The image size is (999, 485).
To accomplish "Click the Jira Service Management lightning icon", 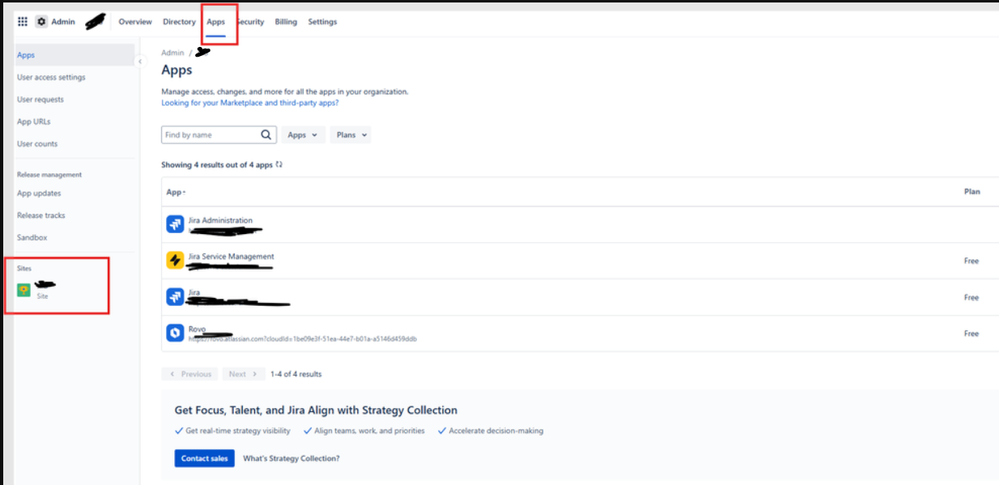I will (175, 261).
